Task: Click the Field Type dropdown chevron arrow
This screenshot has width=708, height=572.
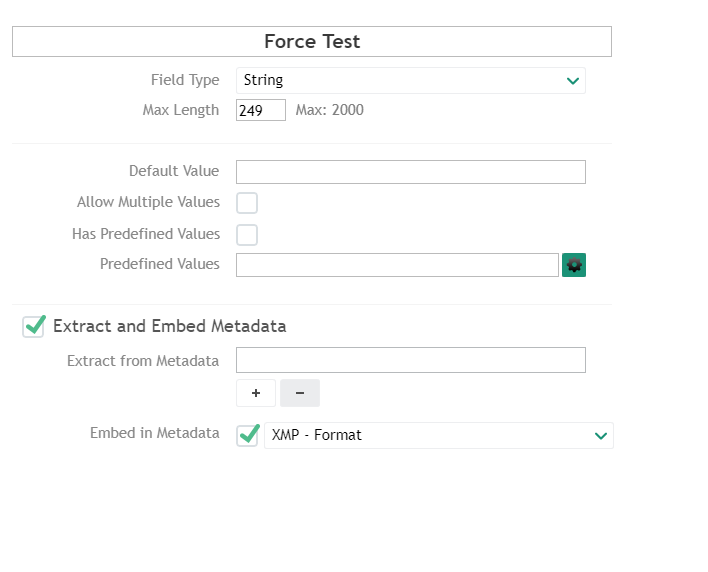Action: tap(573, 81)
